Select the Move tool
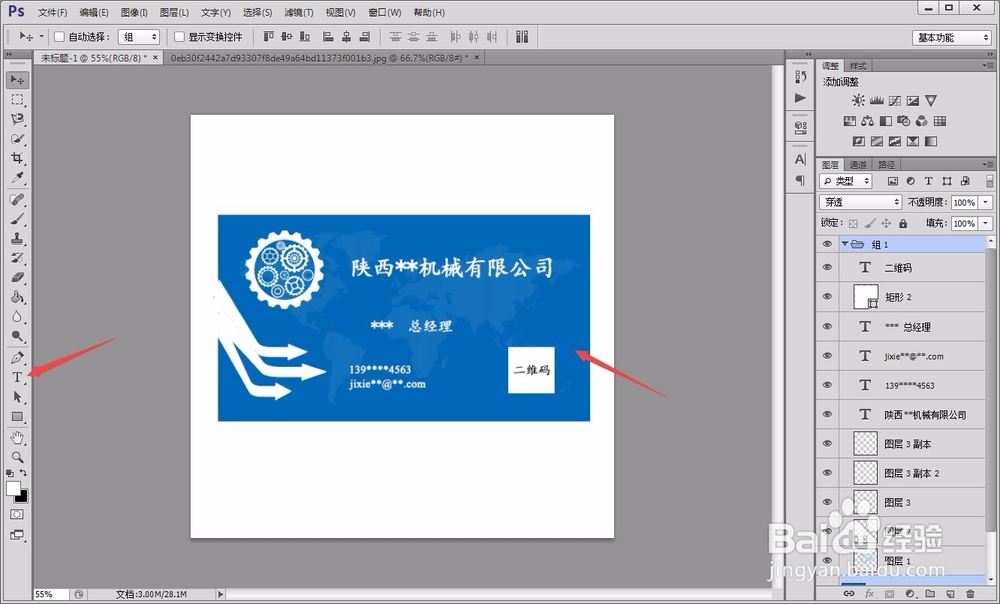The image size is (1000, 604). coord(16,79)
